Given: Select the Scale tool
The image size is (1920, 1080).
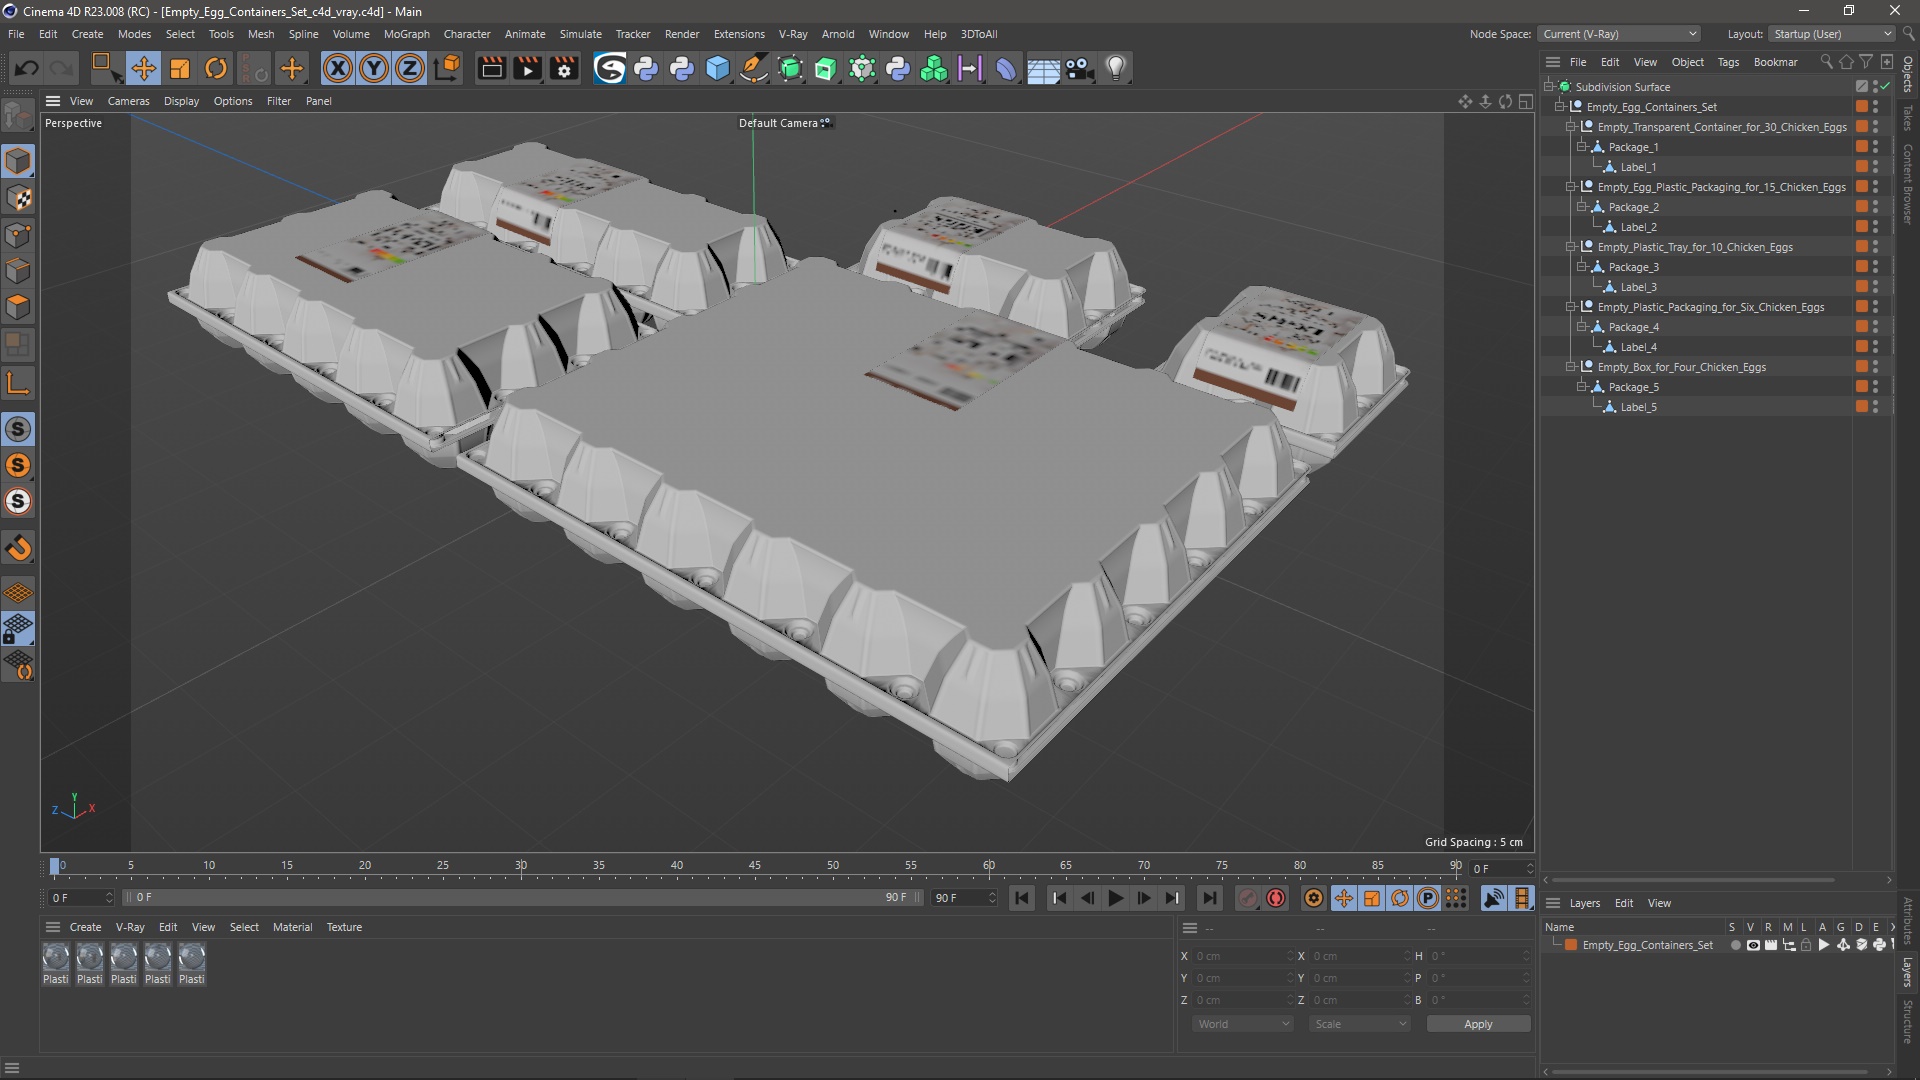Looking at the screenshot, I should click(x=180, y=68).
